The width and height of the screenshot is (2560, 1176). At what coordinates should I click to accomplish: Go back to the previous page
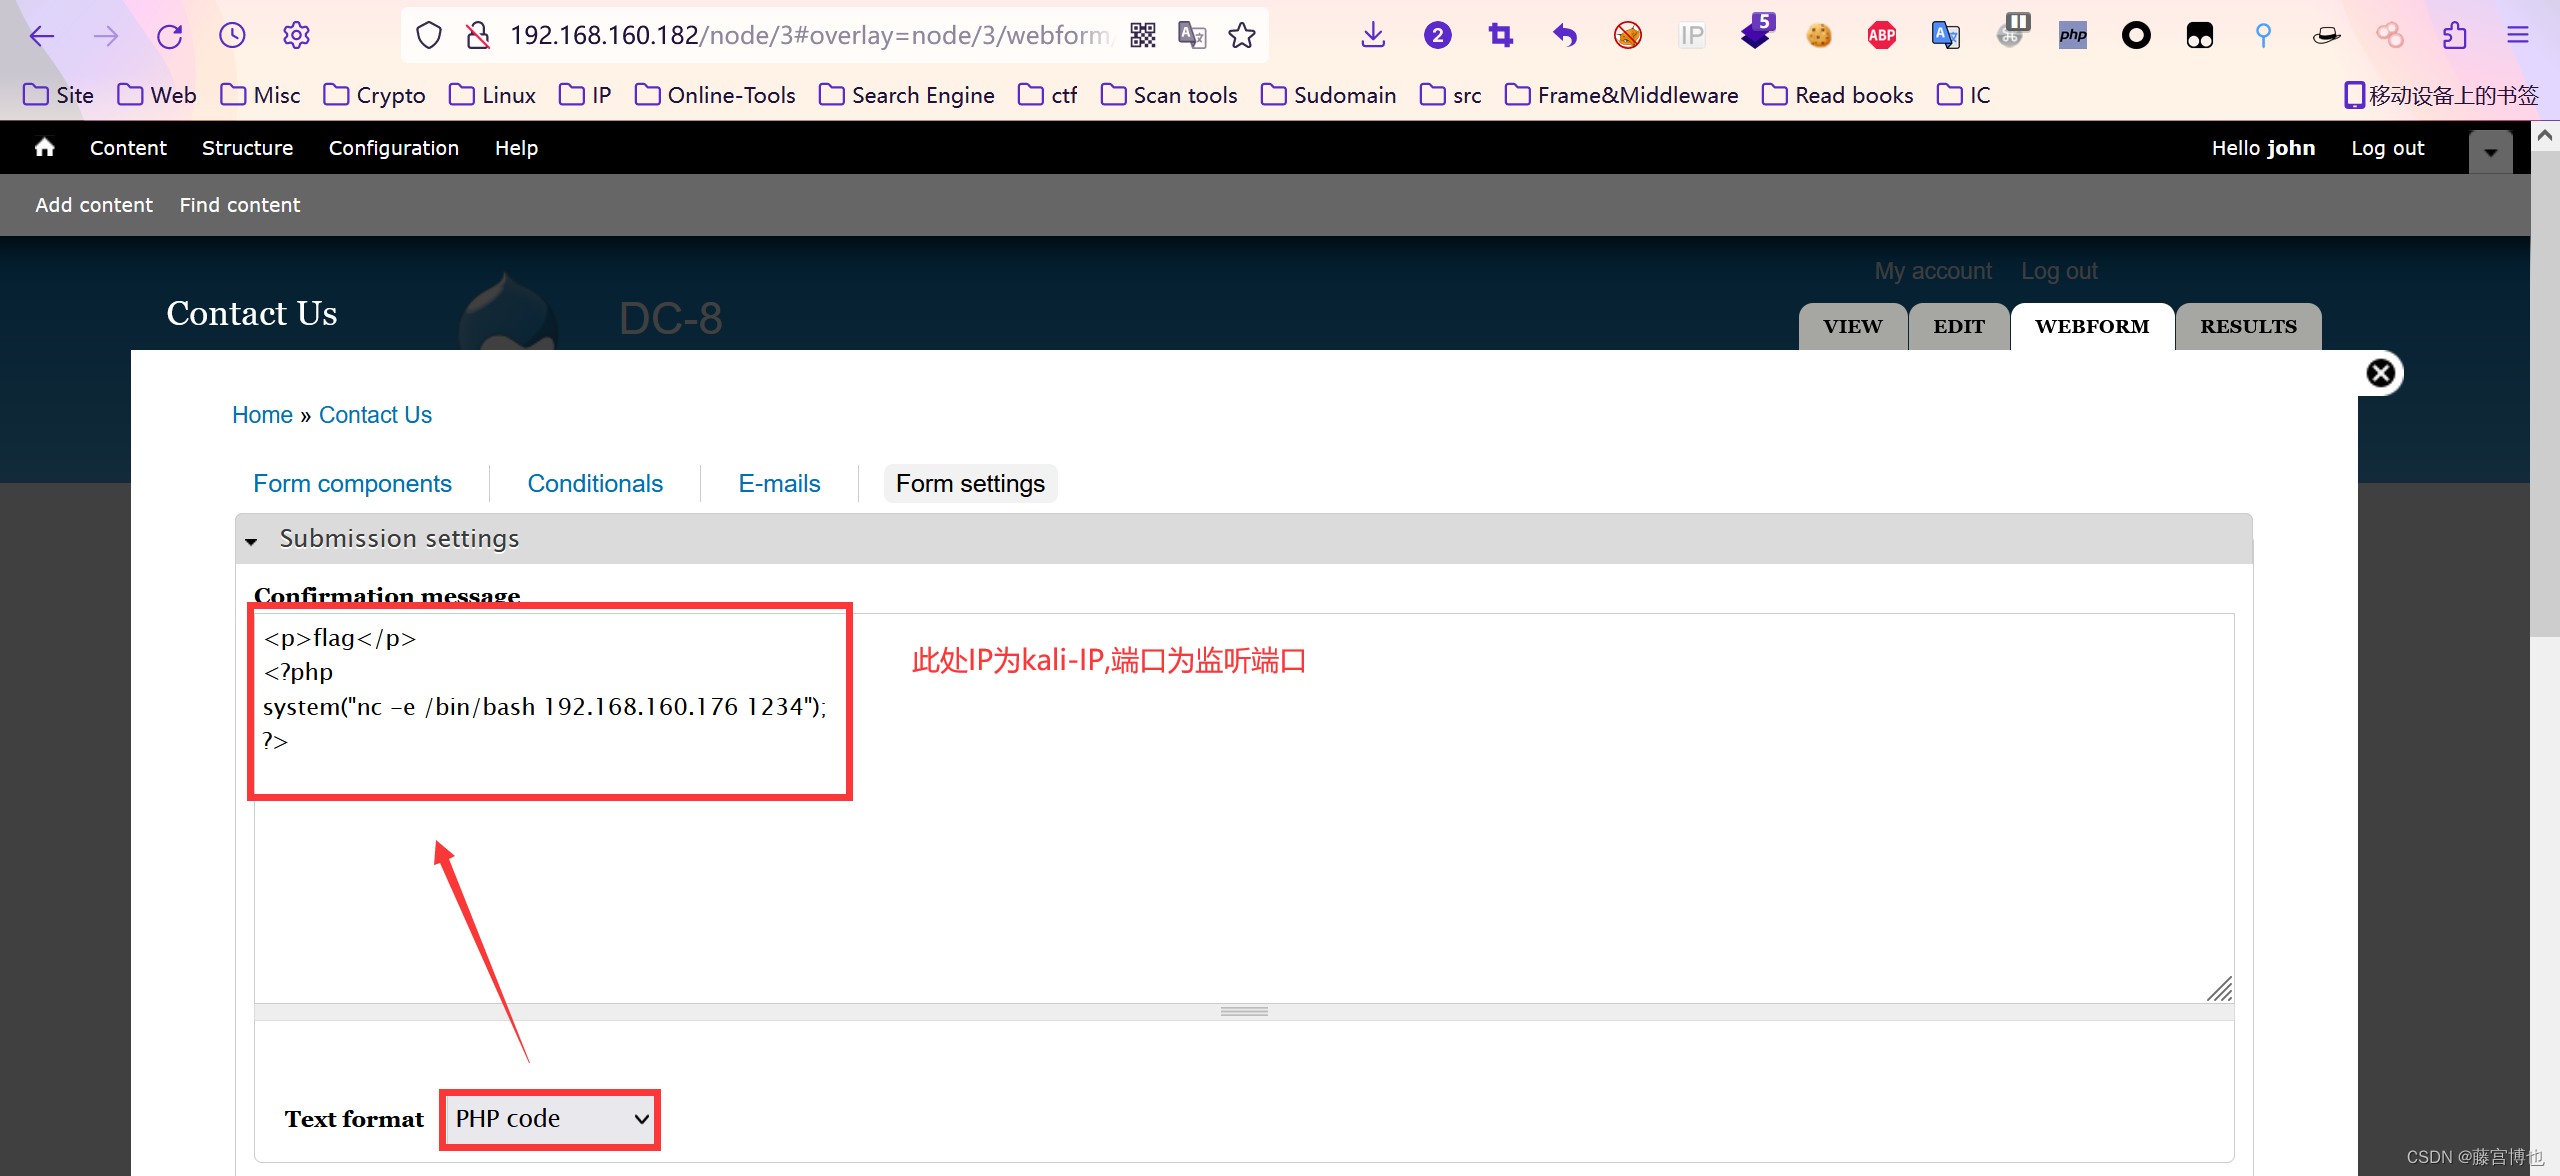coord(41,36)
